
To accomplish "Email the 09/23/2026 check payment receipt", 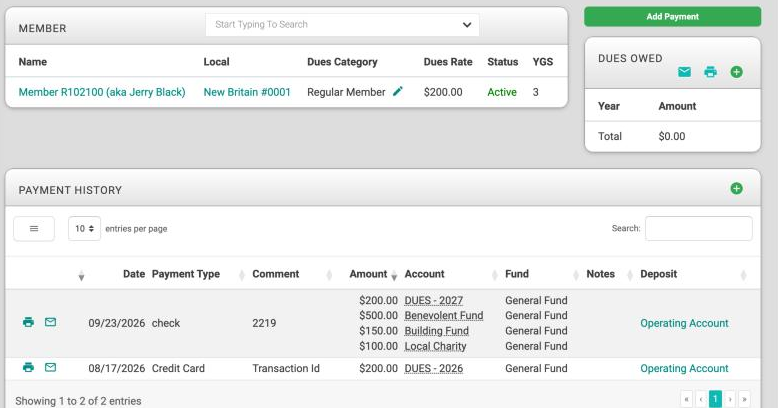I will pyautogui.click(x=51, y=322).
